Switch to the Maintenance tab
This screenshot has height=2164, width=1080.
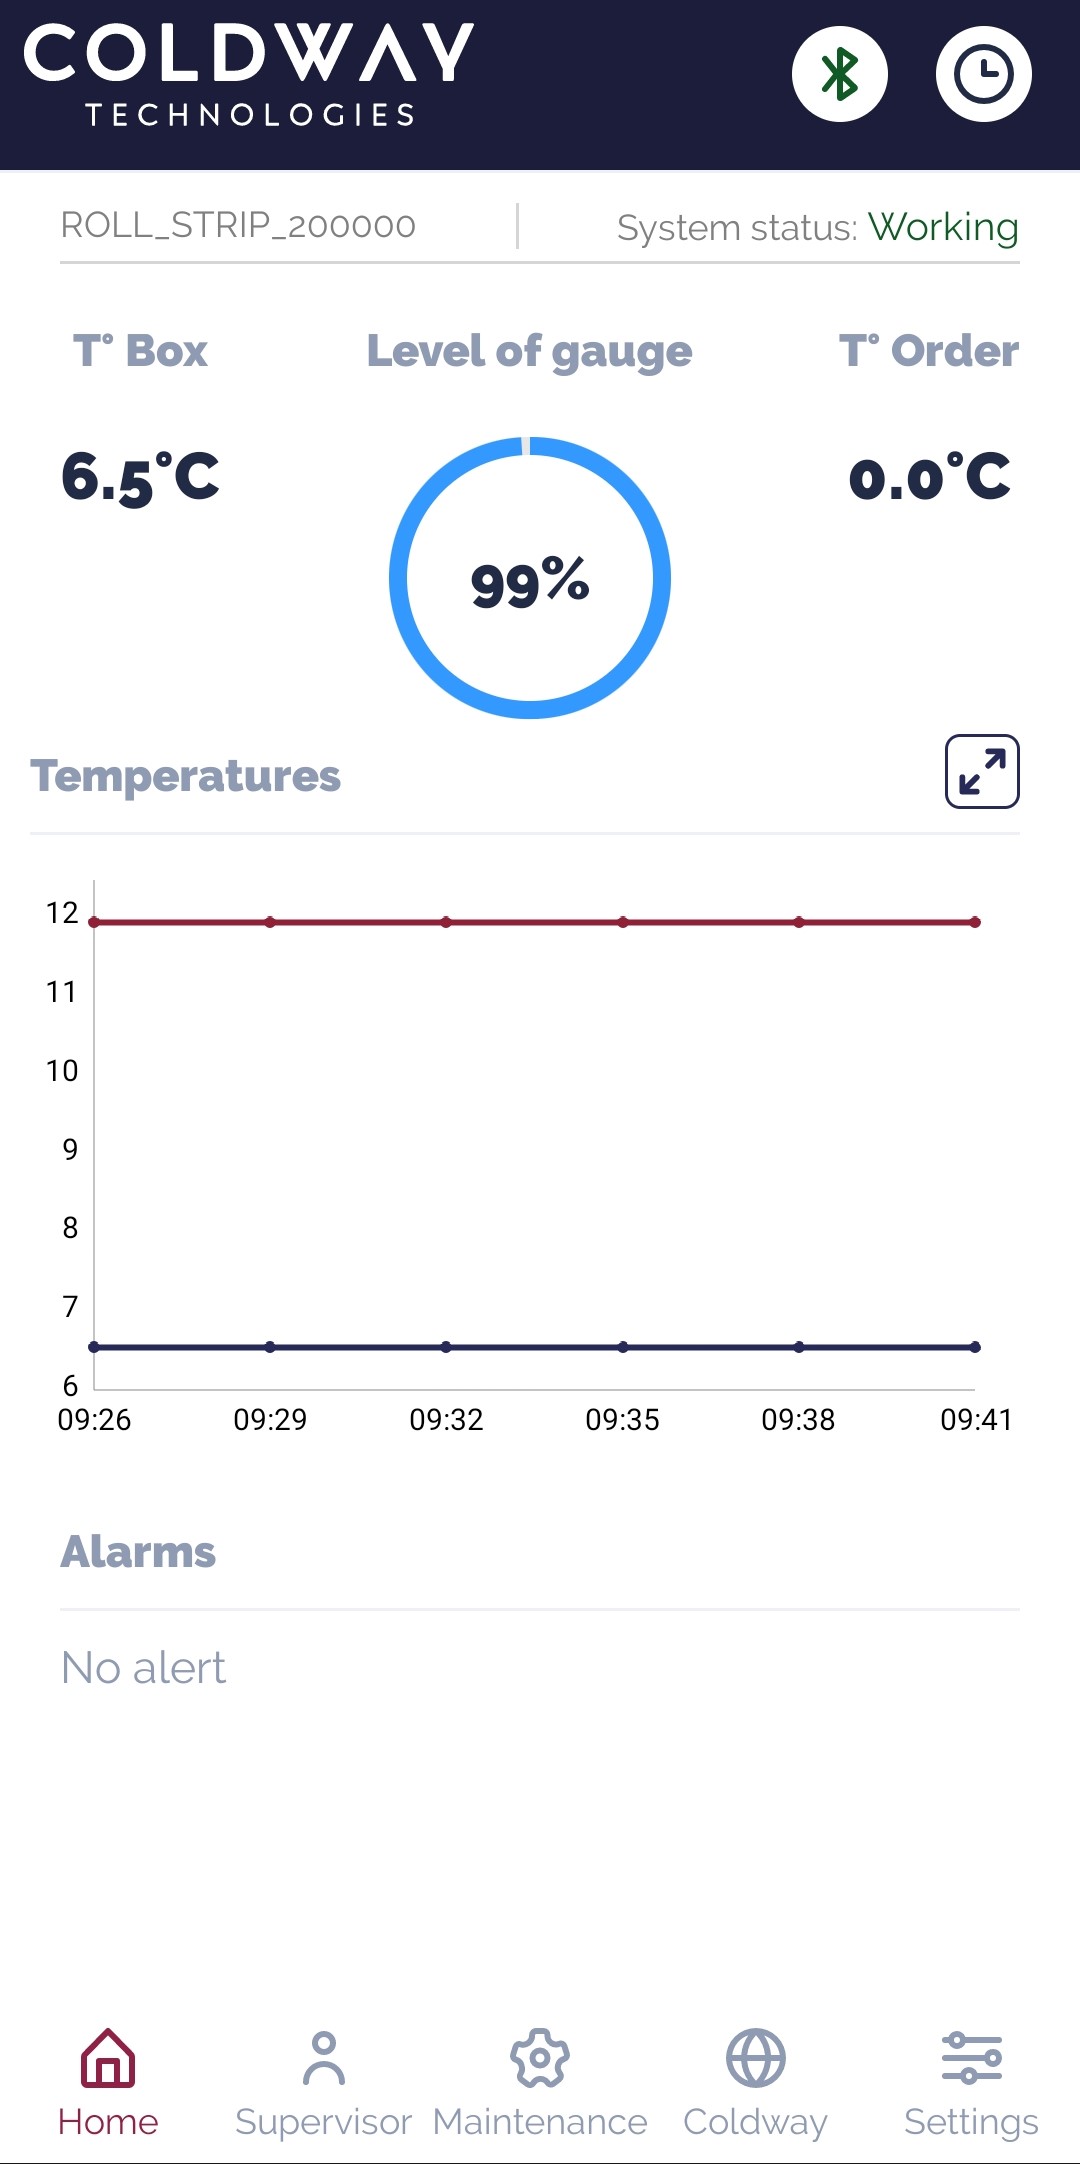click(x=540, y=2082)
